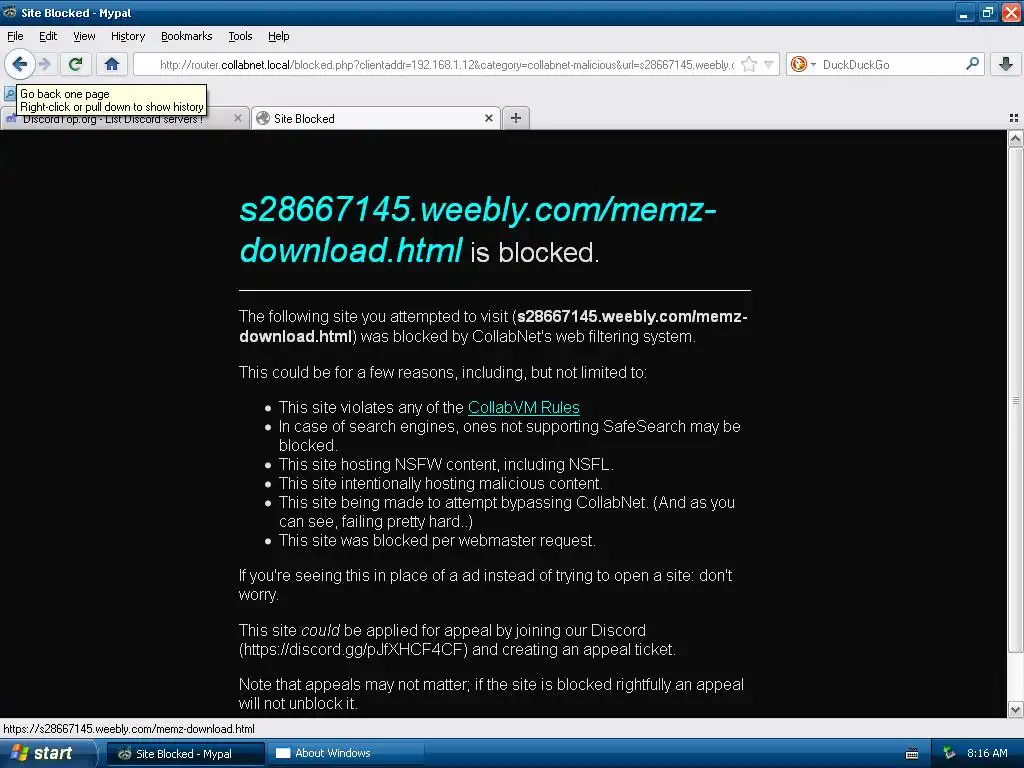Click the blocked URL heading link
The height and width of the screenshot is (768, 1024).
tap(478, 230)
